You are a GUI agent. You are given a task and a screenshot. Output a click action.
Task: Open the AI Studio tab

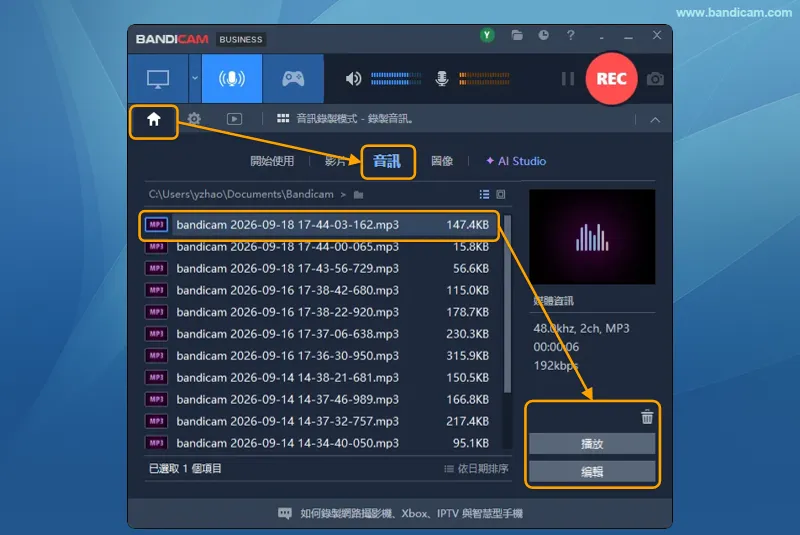click(x=516, y=161)
